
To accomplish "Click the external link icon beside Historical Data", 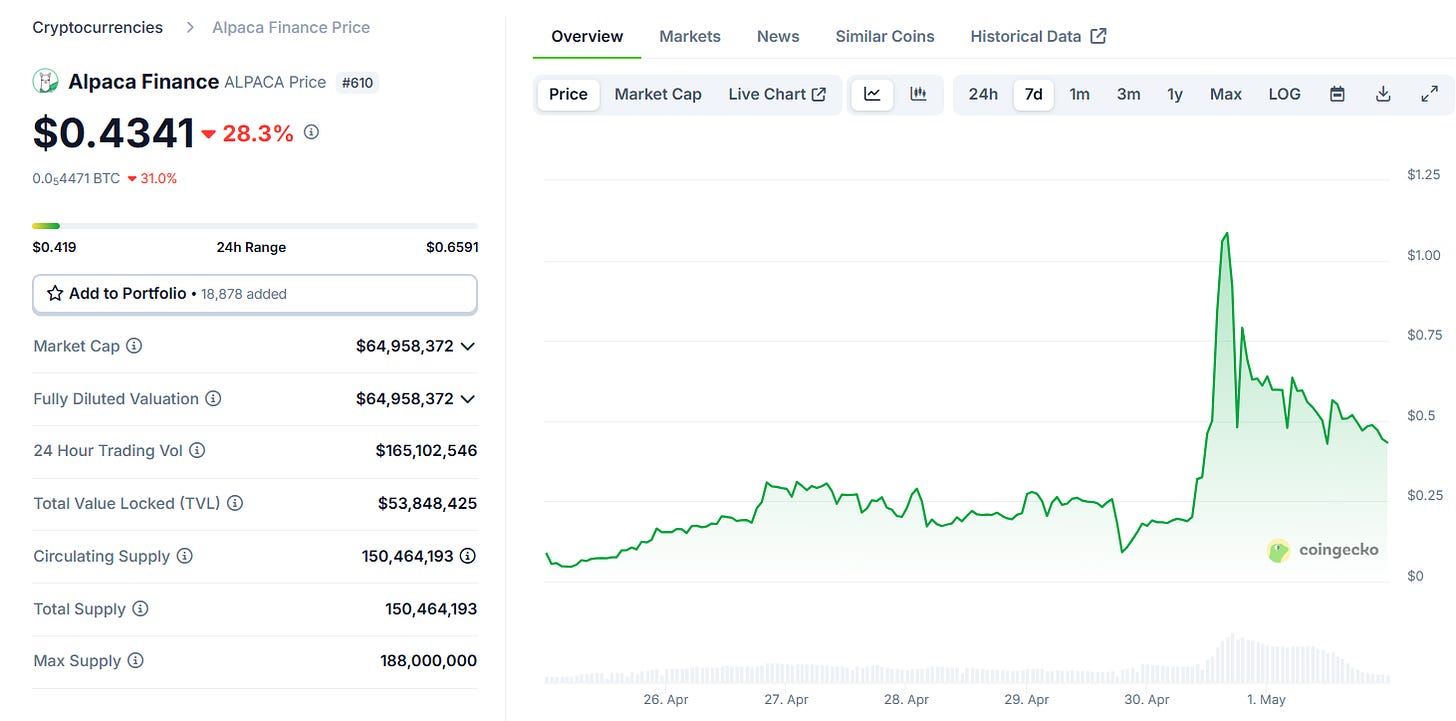I will [1098, 36].
